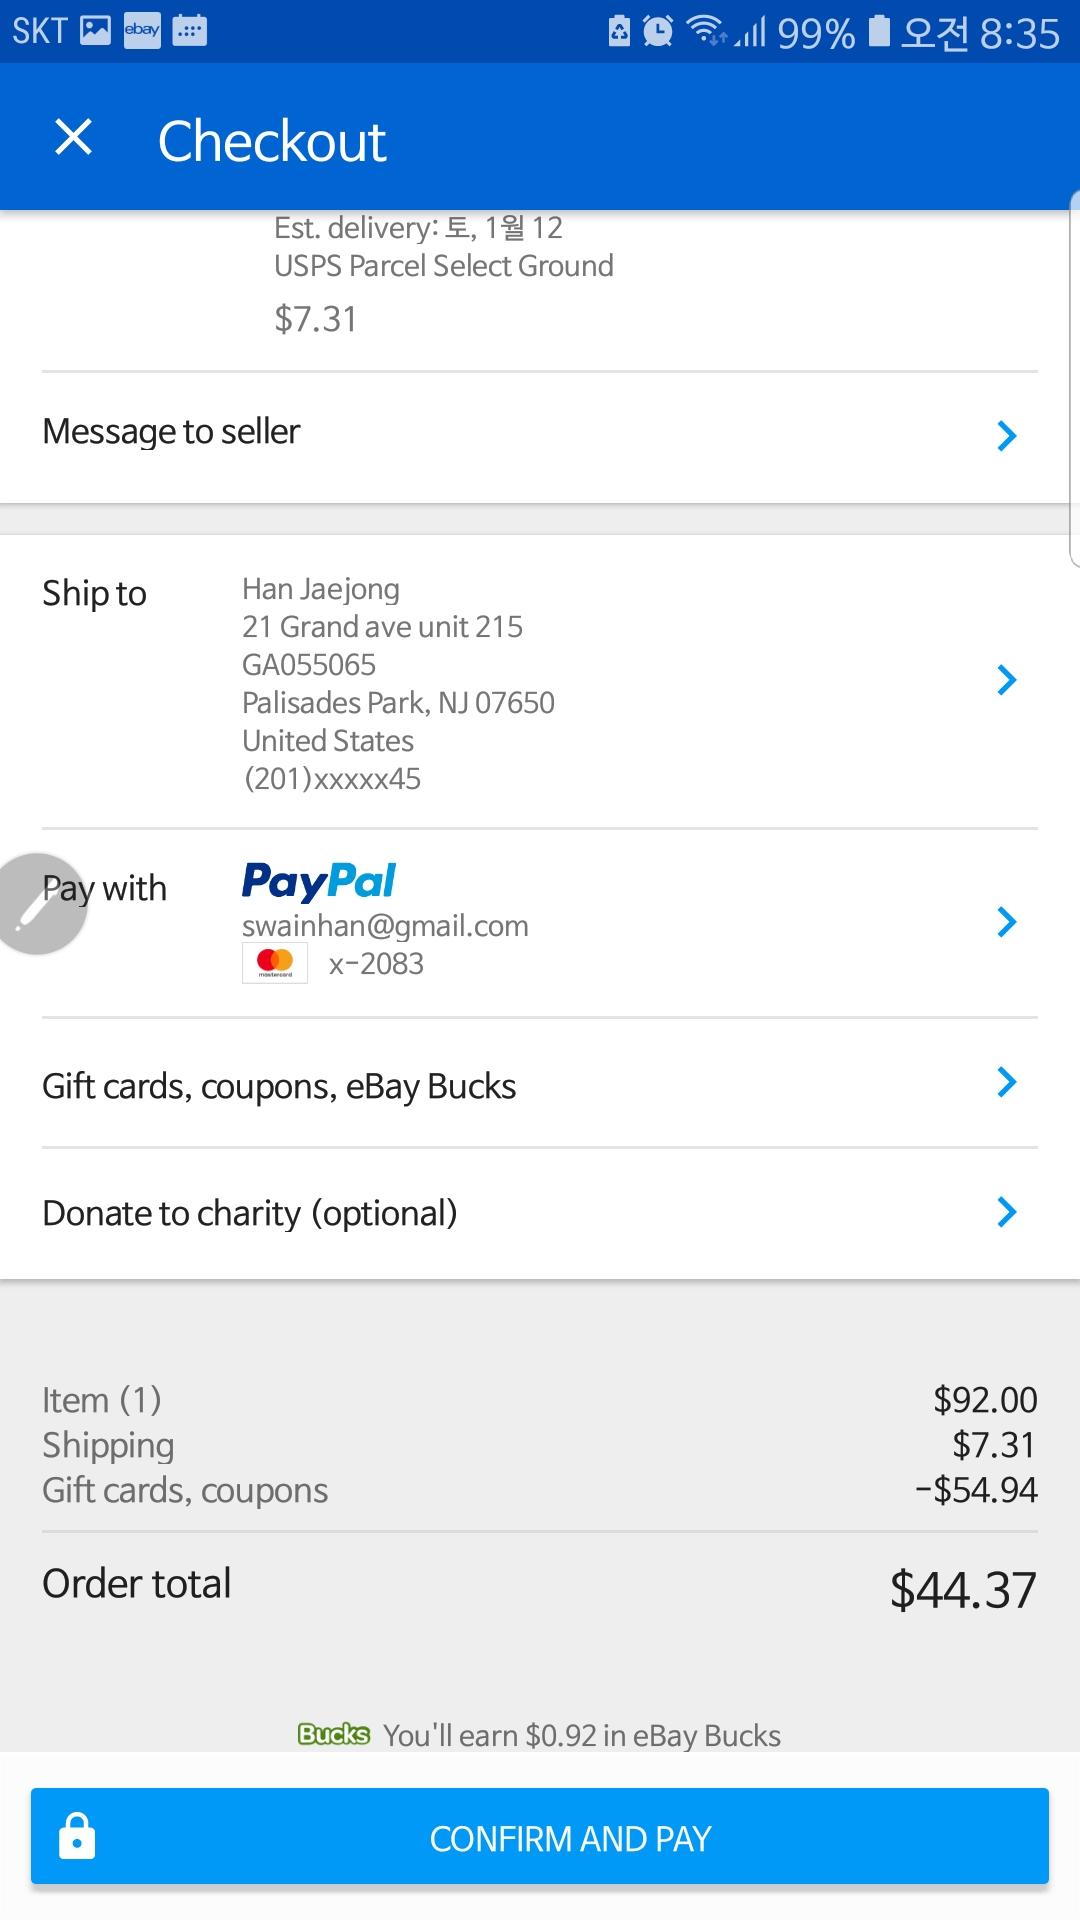1080x1920 pixels.
Task: Tap the lock icon on pay button
Action: click(77, 1837)
